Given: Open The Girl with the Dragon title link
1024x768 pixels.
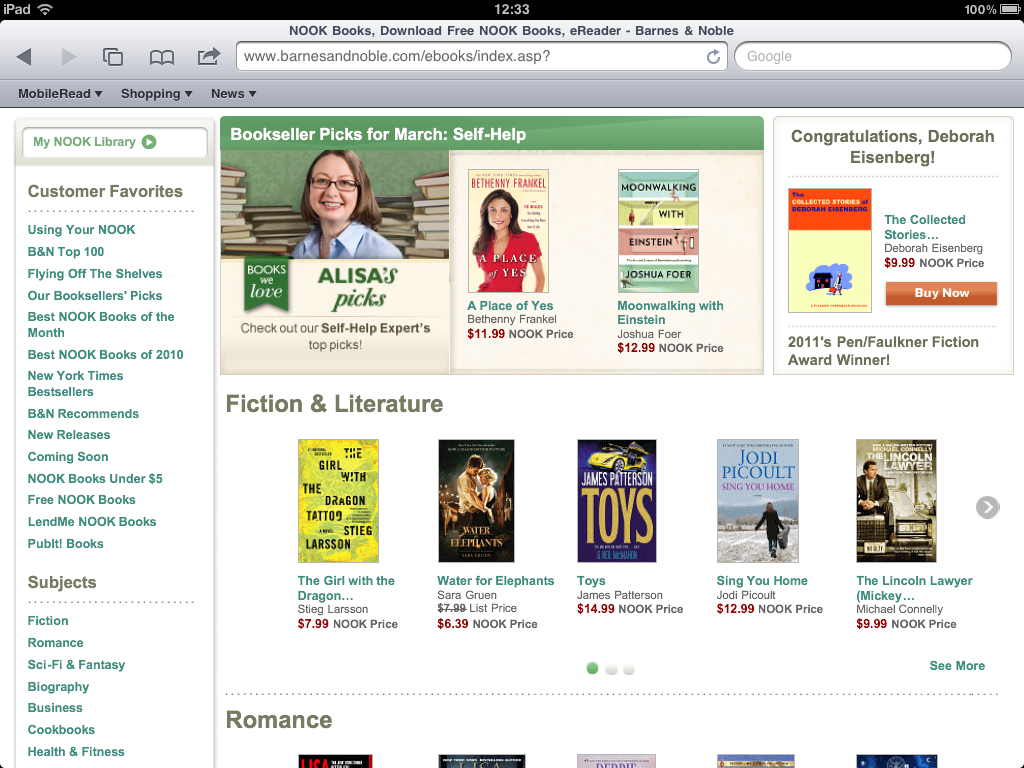Looking at the screenshot, I should pos(346,588).
